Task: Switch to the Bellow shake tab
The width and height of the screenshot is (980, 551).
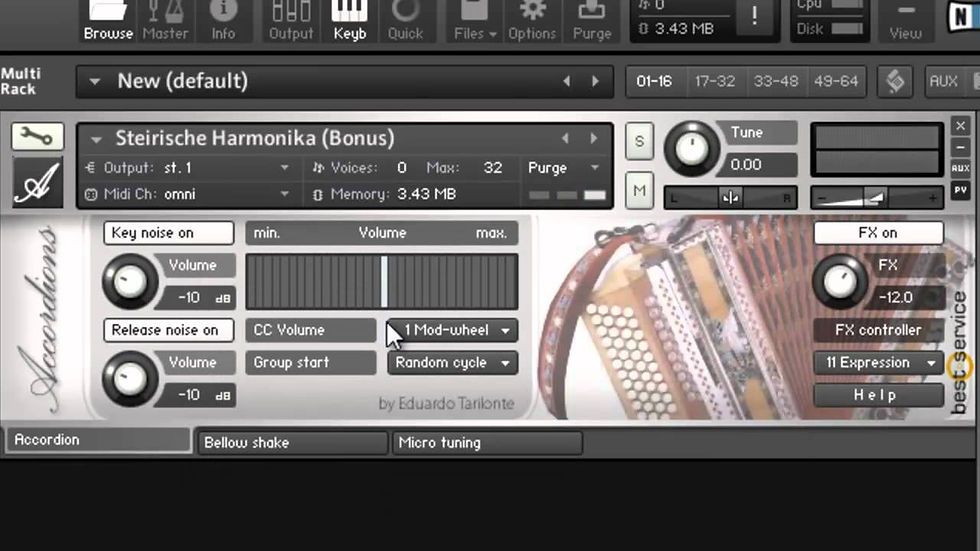Action: (x=292, y=443)
